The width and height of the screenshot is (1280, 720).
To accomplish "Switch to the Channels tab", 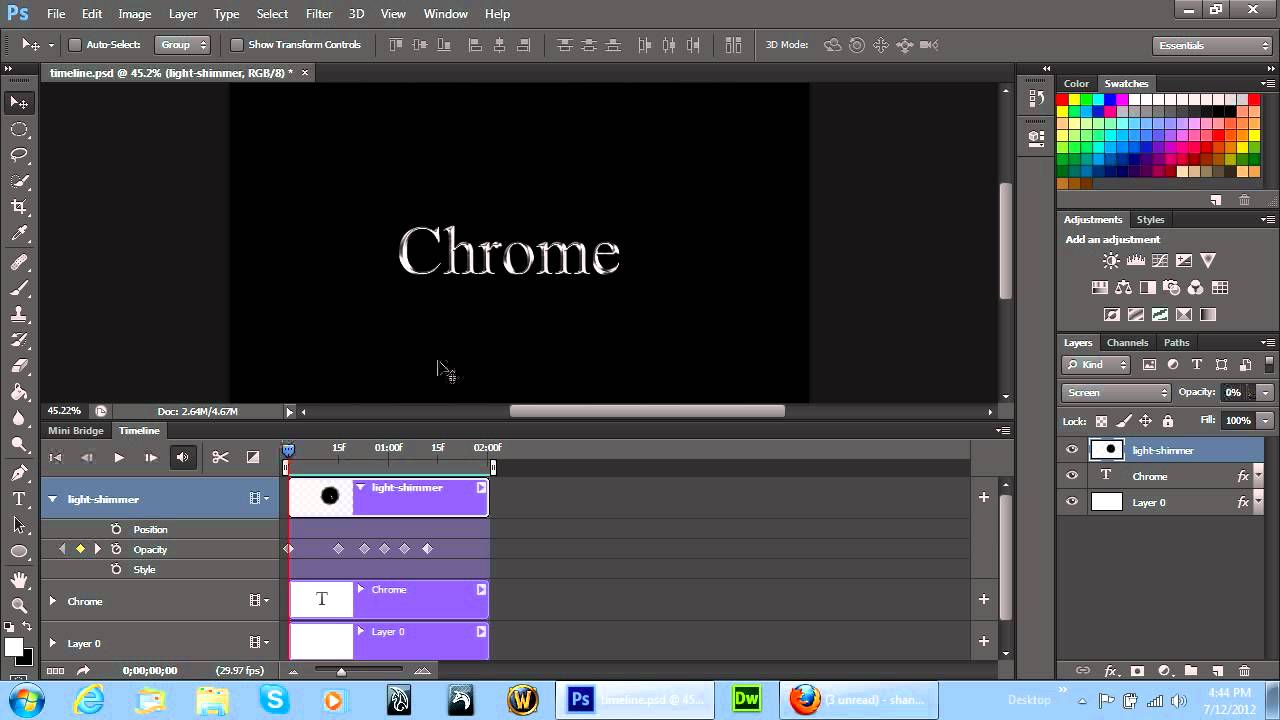I will [x=1127, y=342].
